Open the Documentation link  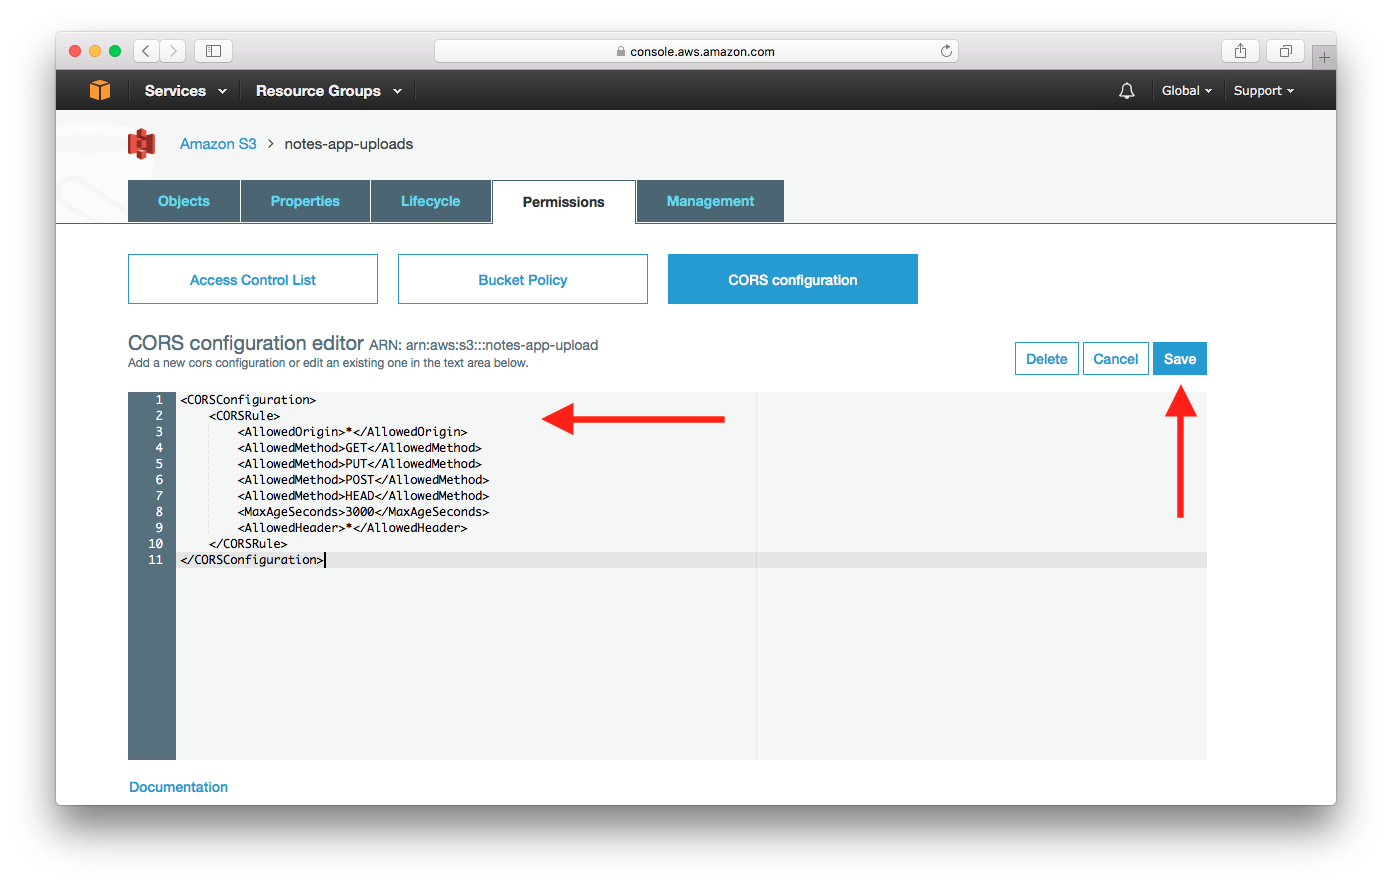coord(179,787)
